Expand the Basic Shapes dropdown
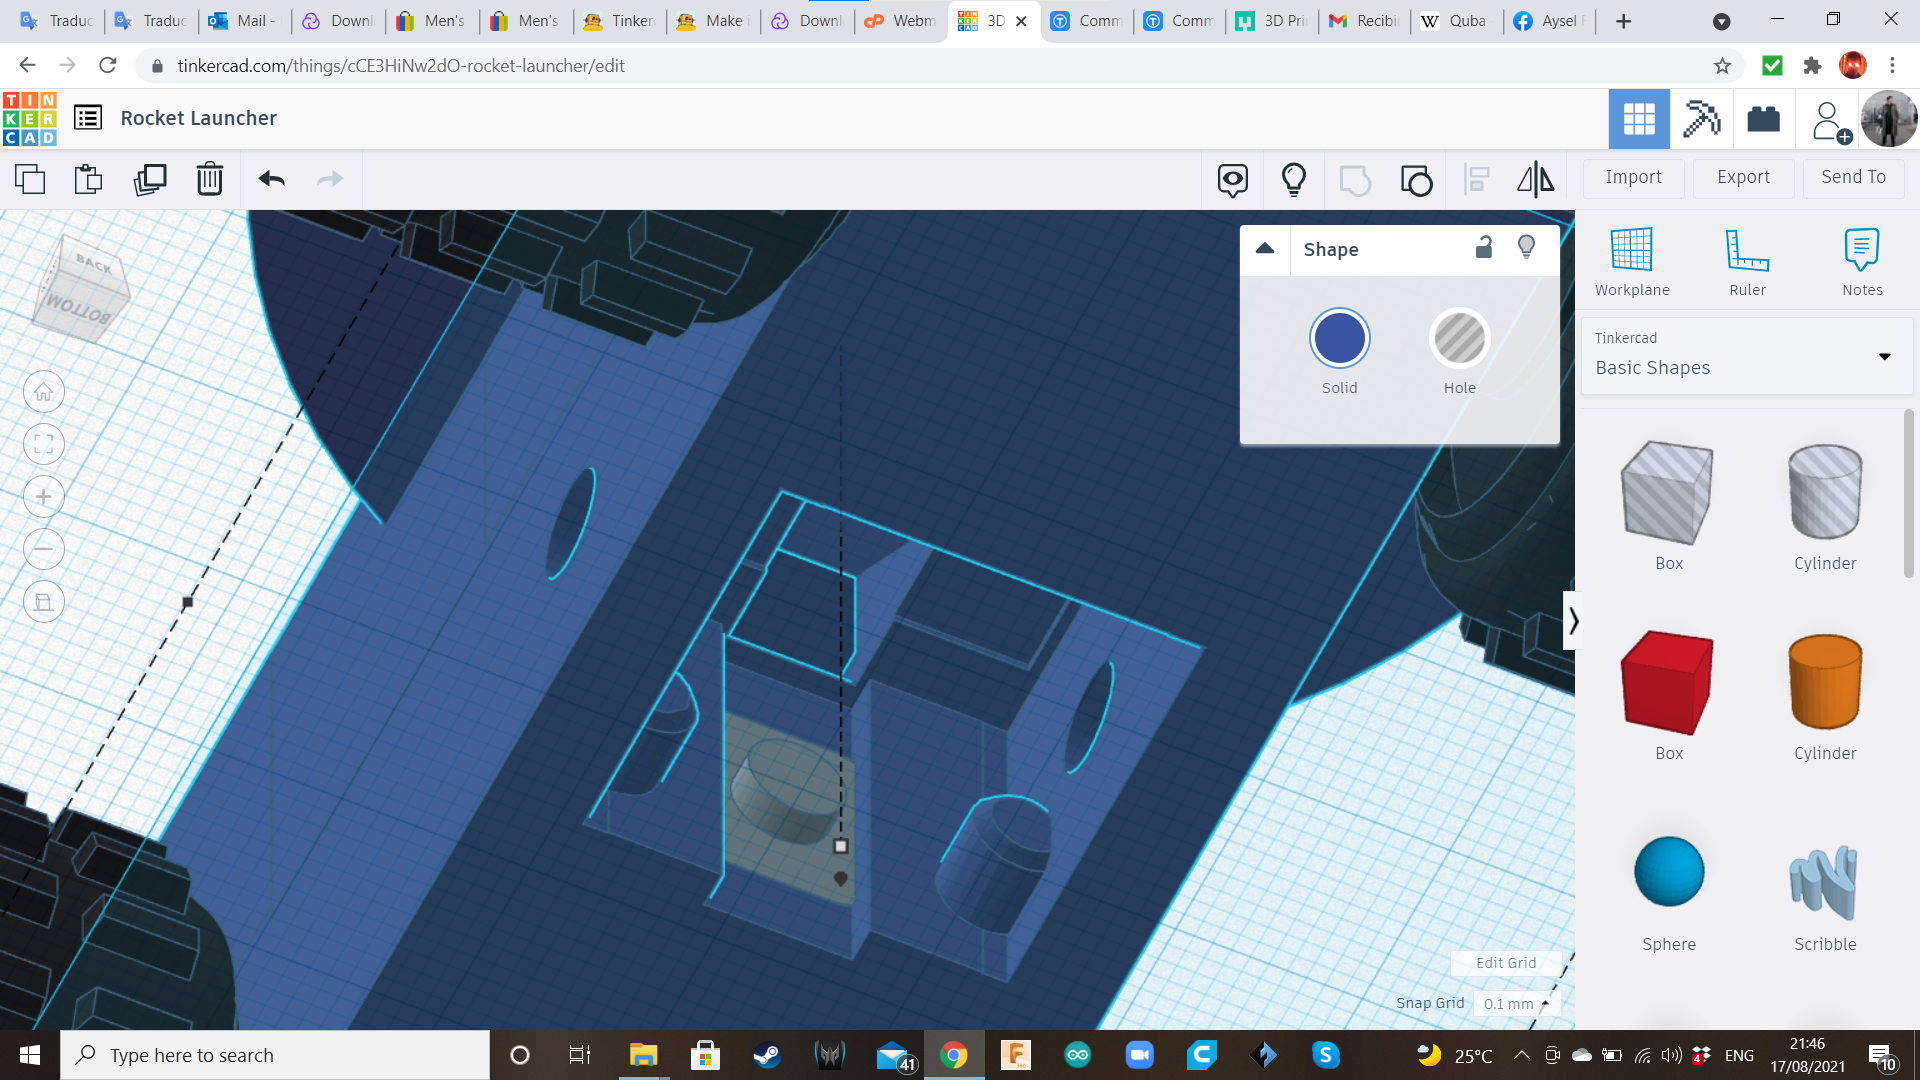The width and height of the screenshot is (1920, 1080). point(1884,356)
